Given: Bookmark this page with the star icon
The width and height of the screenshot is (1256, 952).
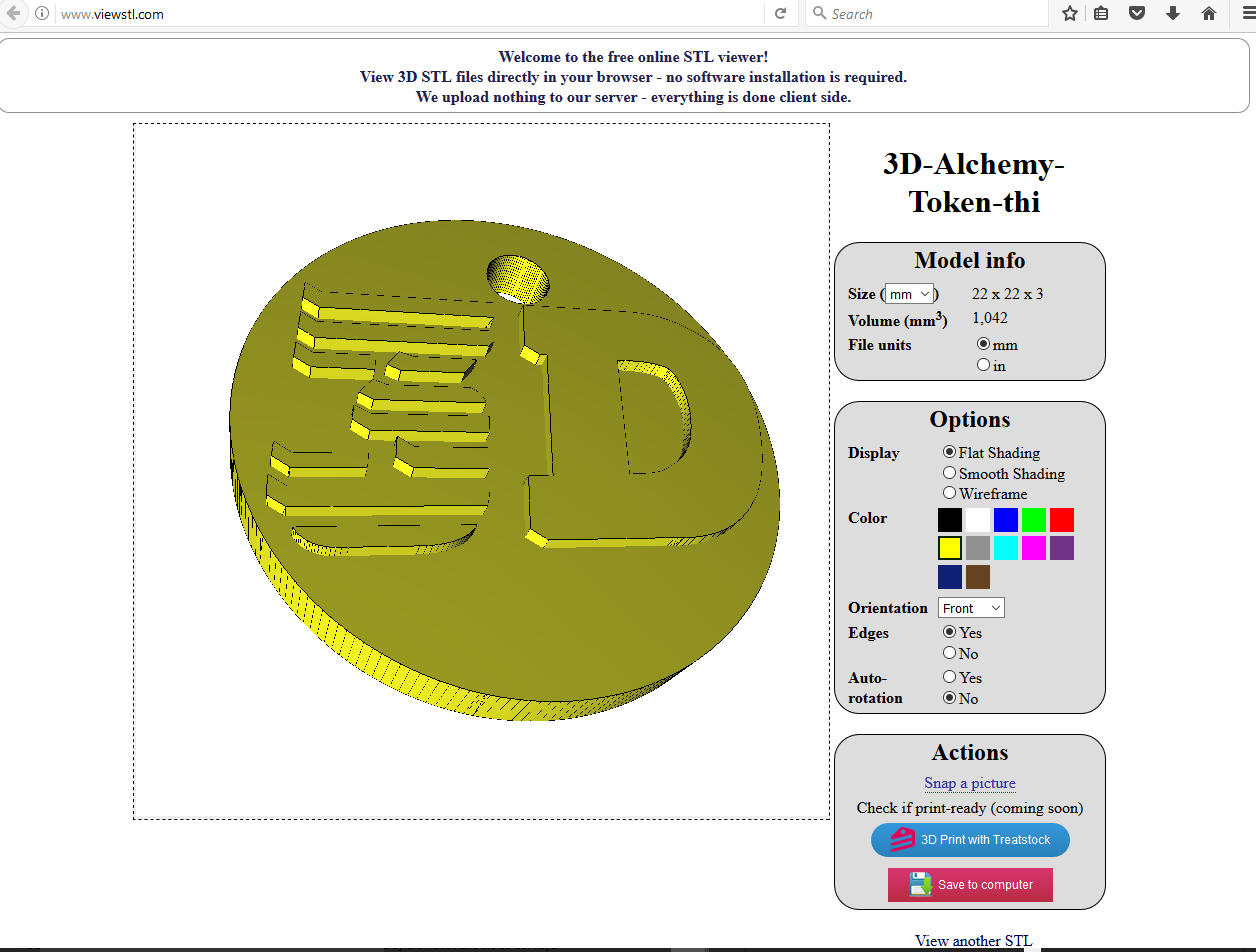Looking at the screenshot, I should (x=1070, y=14).
